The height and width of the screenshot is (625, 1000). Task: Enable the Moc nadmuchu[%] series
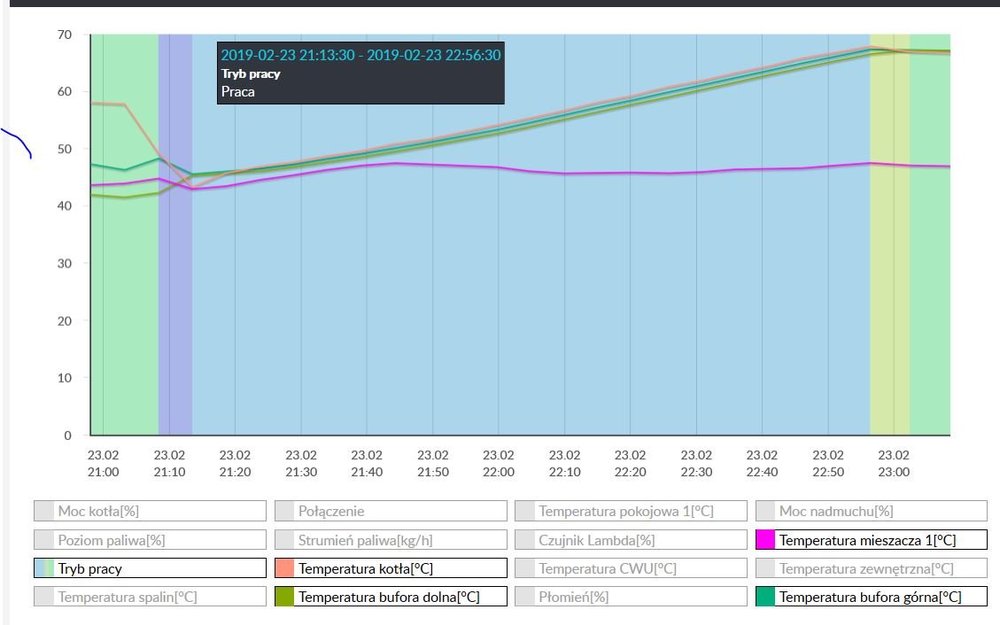(x=871, y=511)
